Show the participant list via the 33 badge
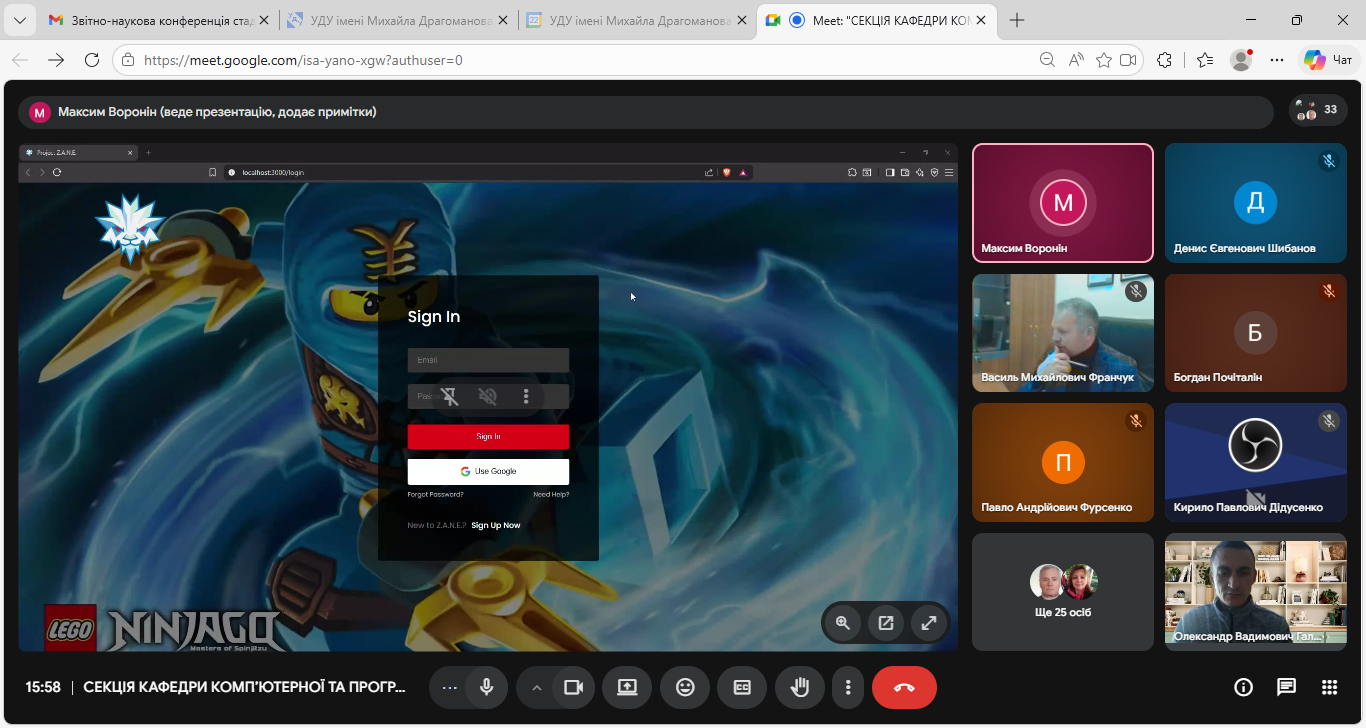The height and width of the screenshot is (728, 1366). tap(1318, 110)
